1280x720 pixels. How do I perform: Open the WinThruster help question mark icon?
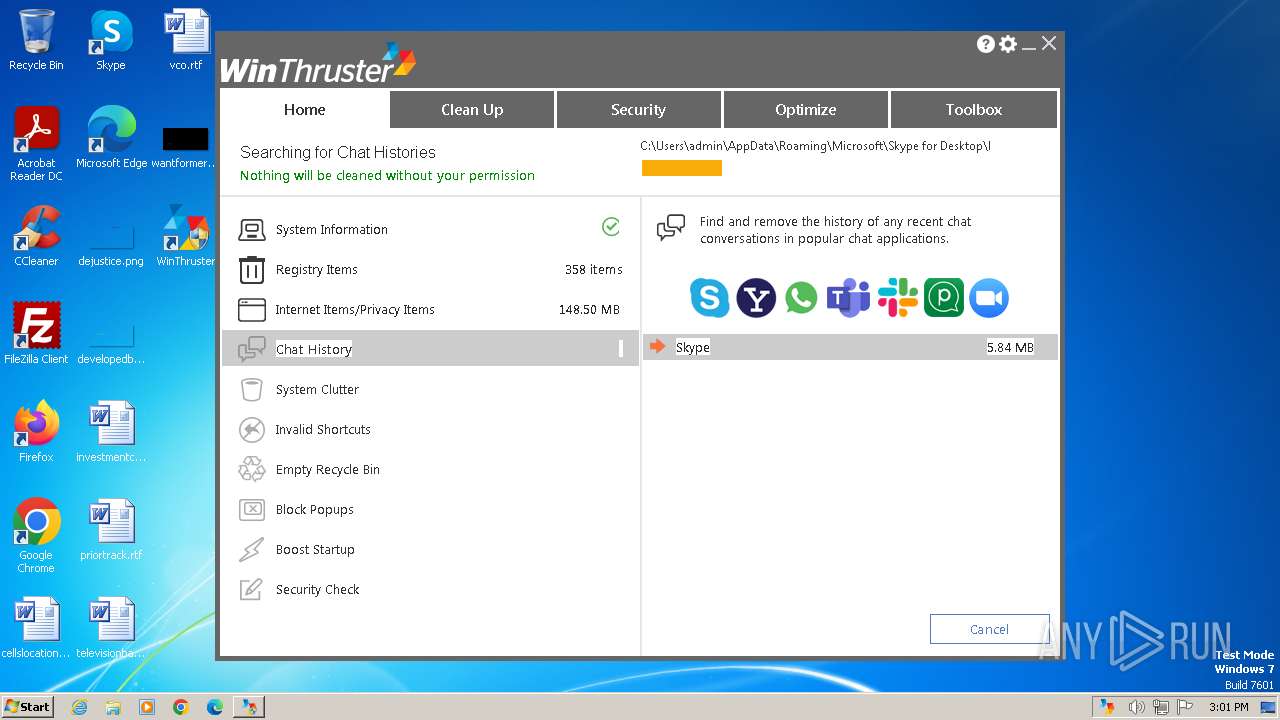(986, 44)
